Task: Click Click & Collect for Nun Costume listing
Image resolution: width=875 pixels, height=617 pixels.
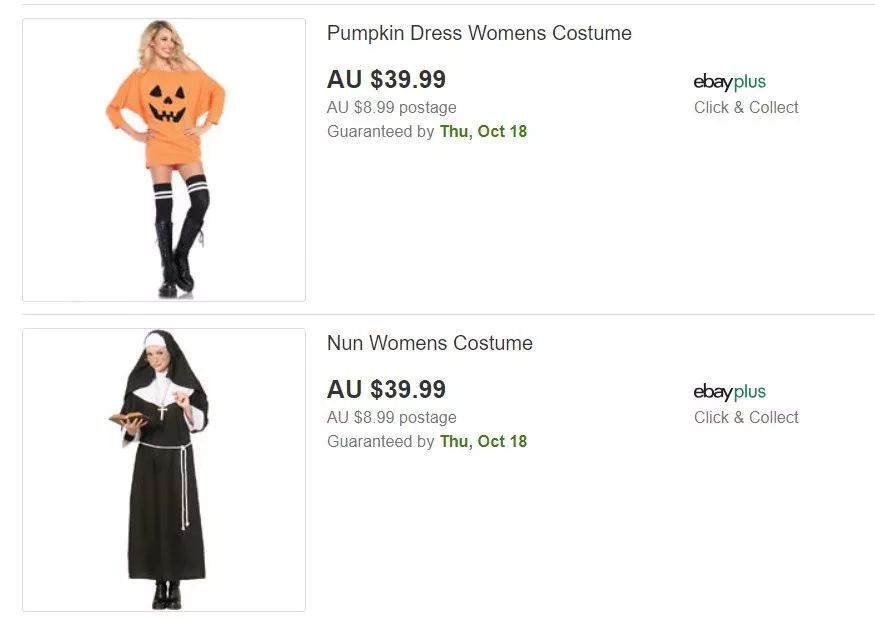Action: [x=746, y=417]
